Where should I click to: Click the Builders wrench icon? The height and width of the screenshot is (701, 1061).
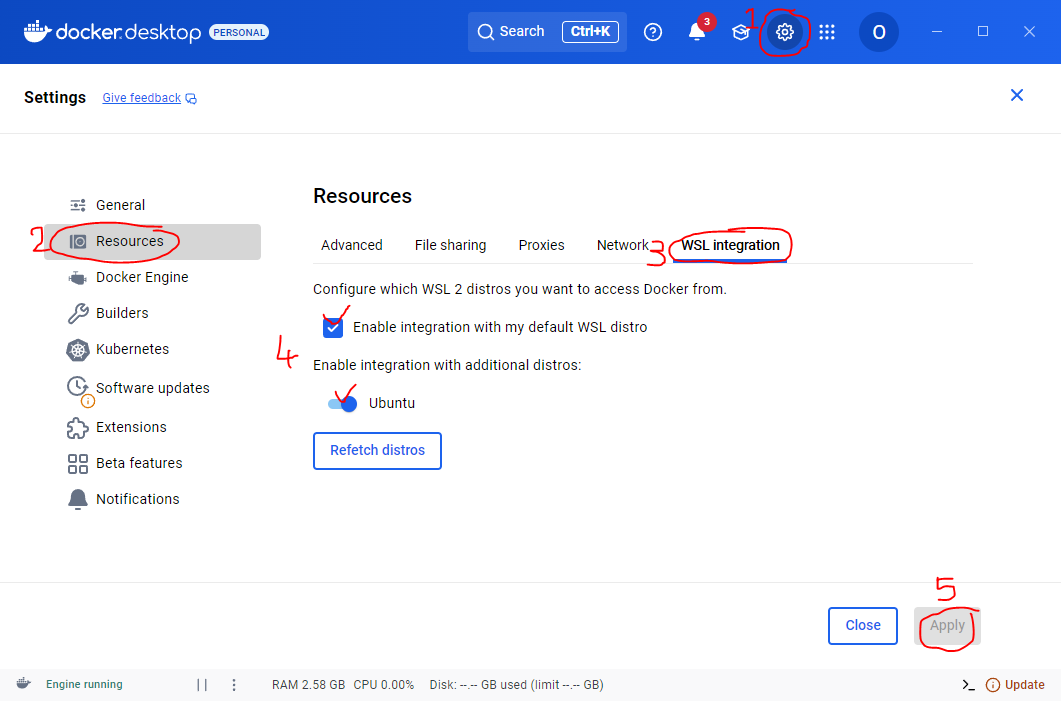[78, 313]
